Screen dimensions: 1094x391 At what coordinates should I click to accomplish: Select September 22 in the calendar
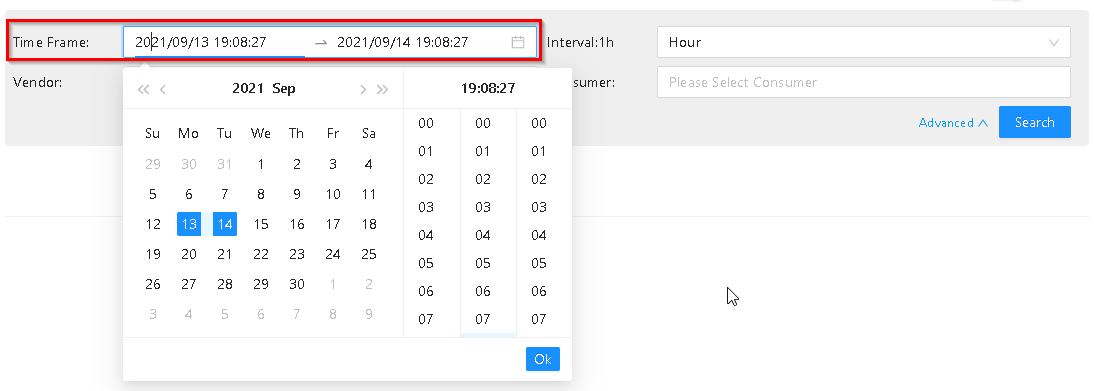pos(261,254)
